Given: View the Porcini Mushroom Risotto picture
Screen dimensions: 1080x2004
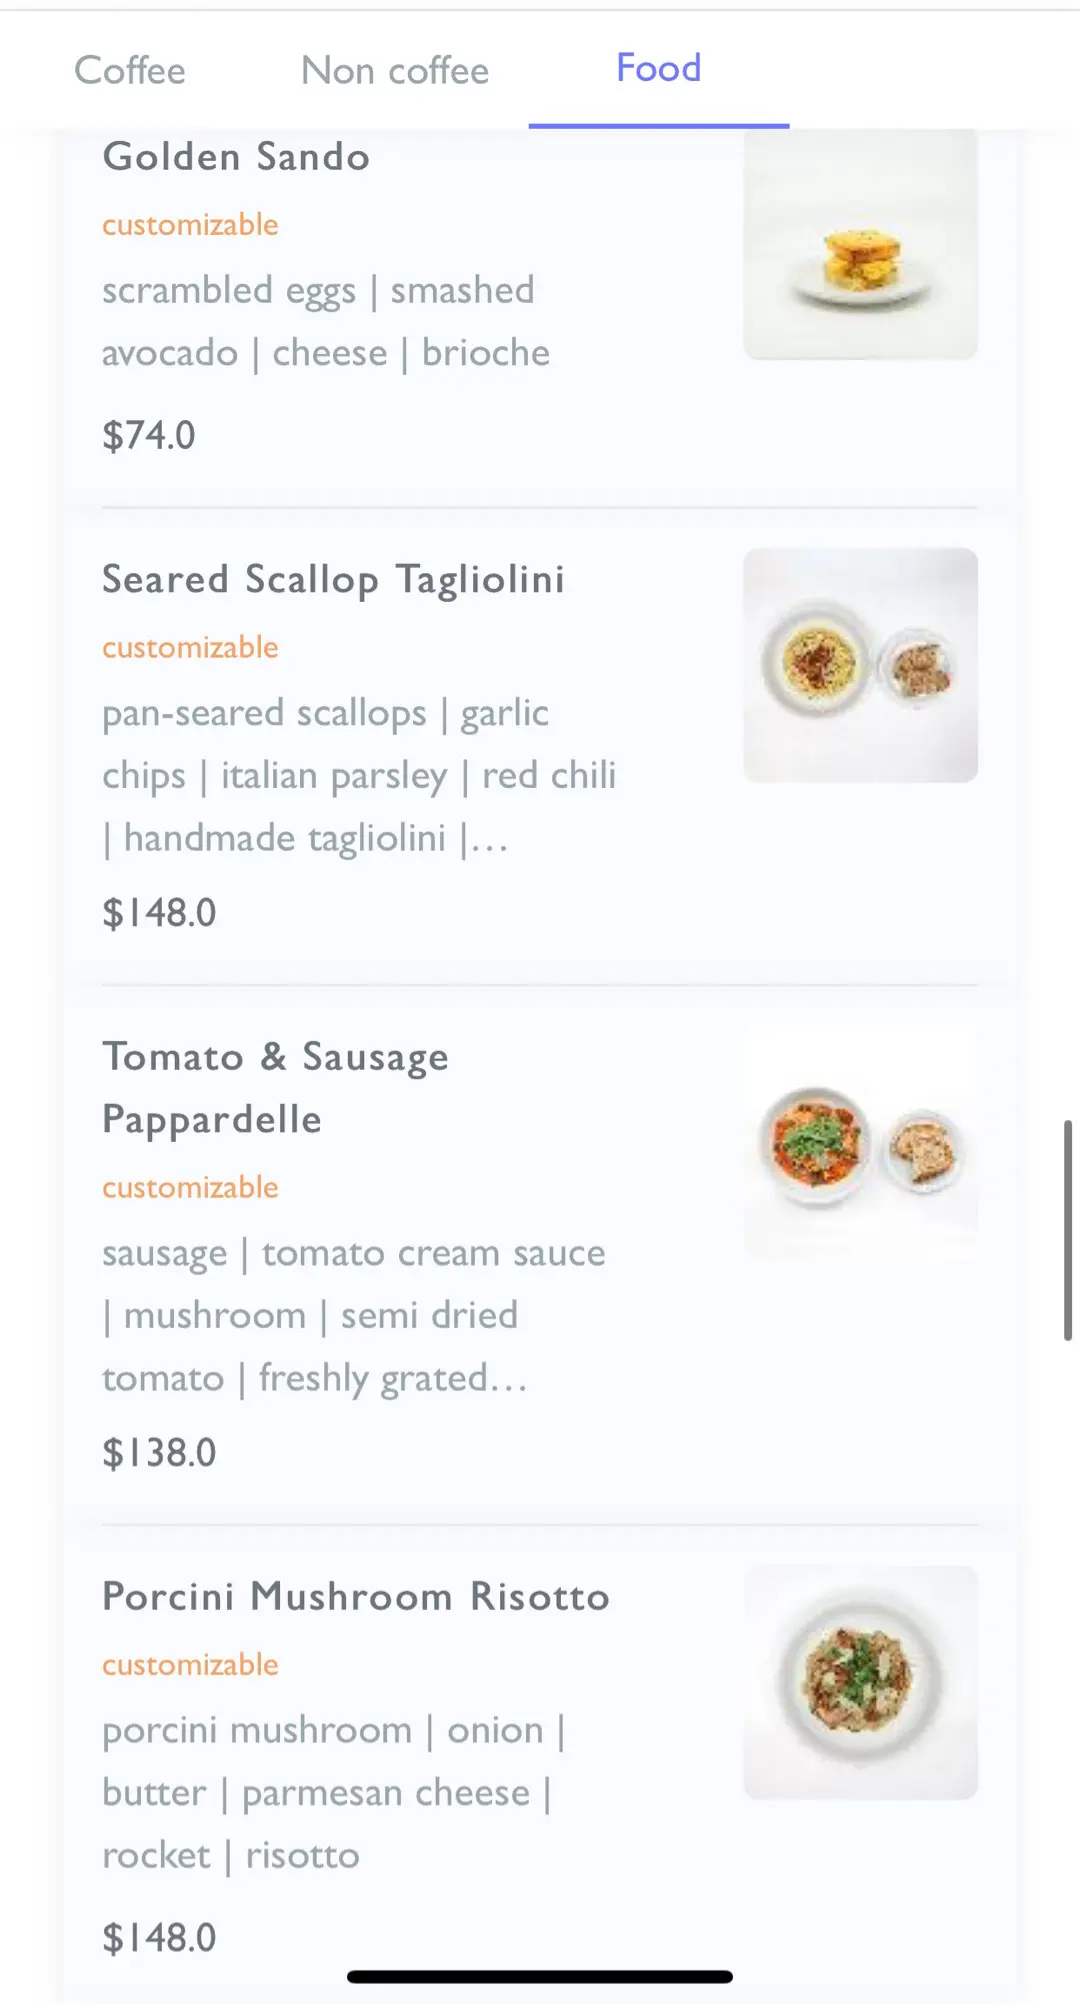Looking at the screenshot, I should [860, 1682].
